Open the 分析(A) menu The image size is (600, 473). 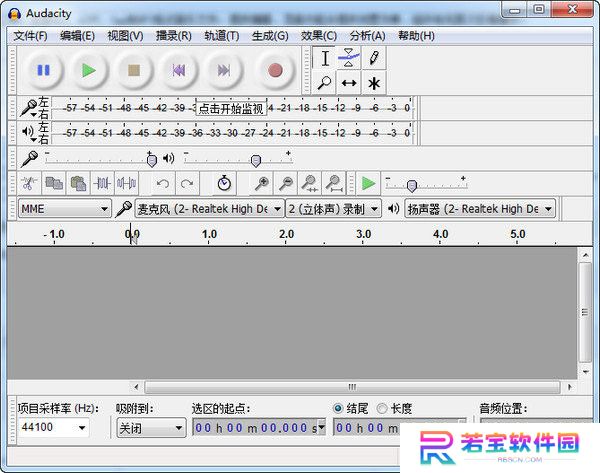click(x=367, y=36)
